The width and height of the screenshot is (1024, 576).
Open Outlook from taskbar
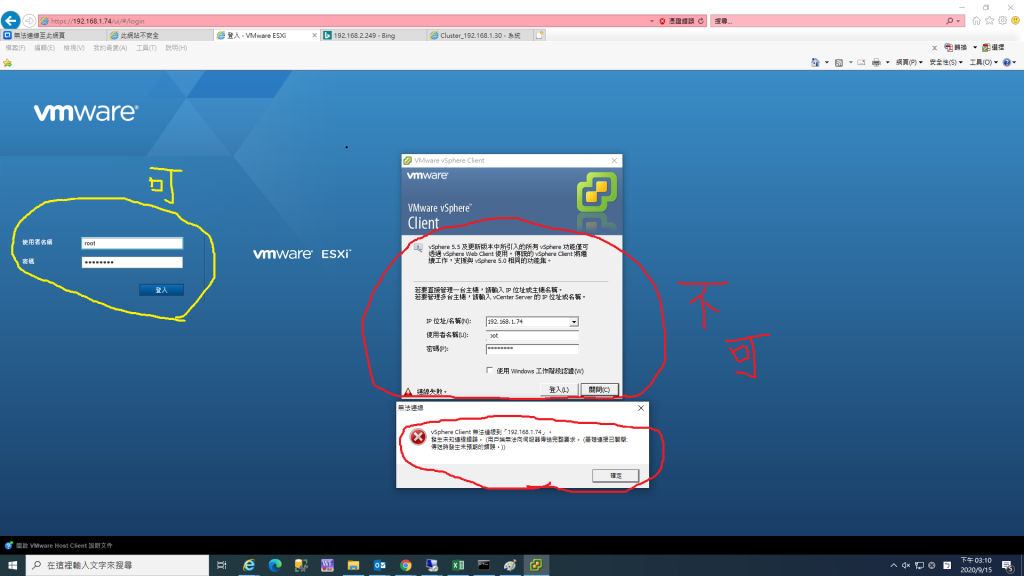pos(379,565)
